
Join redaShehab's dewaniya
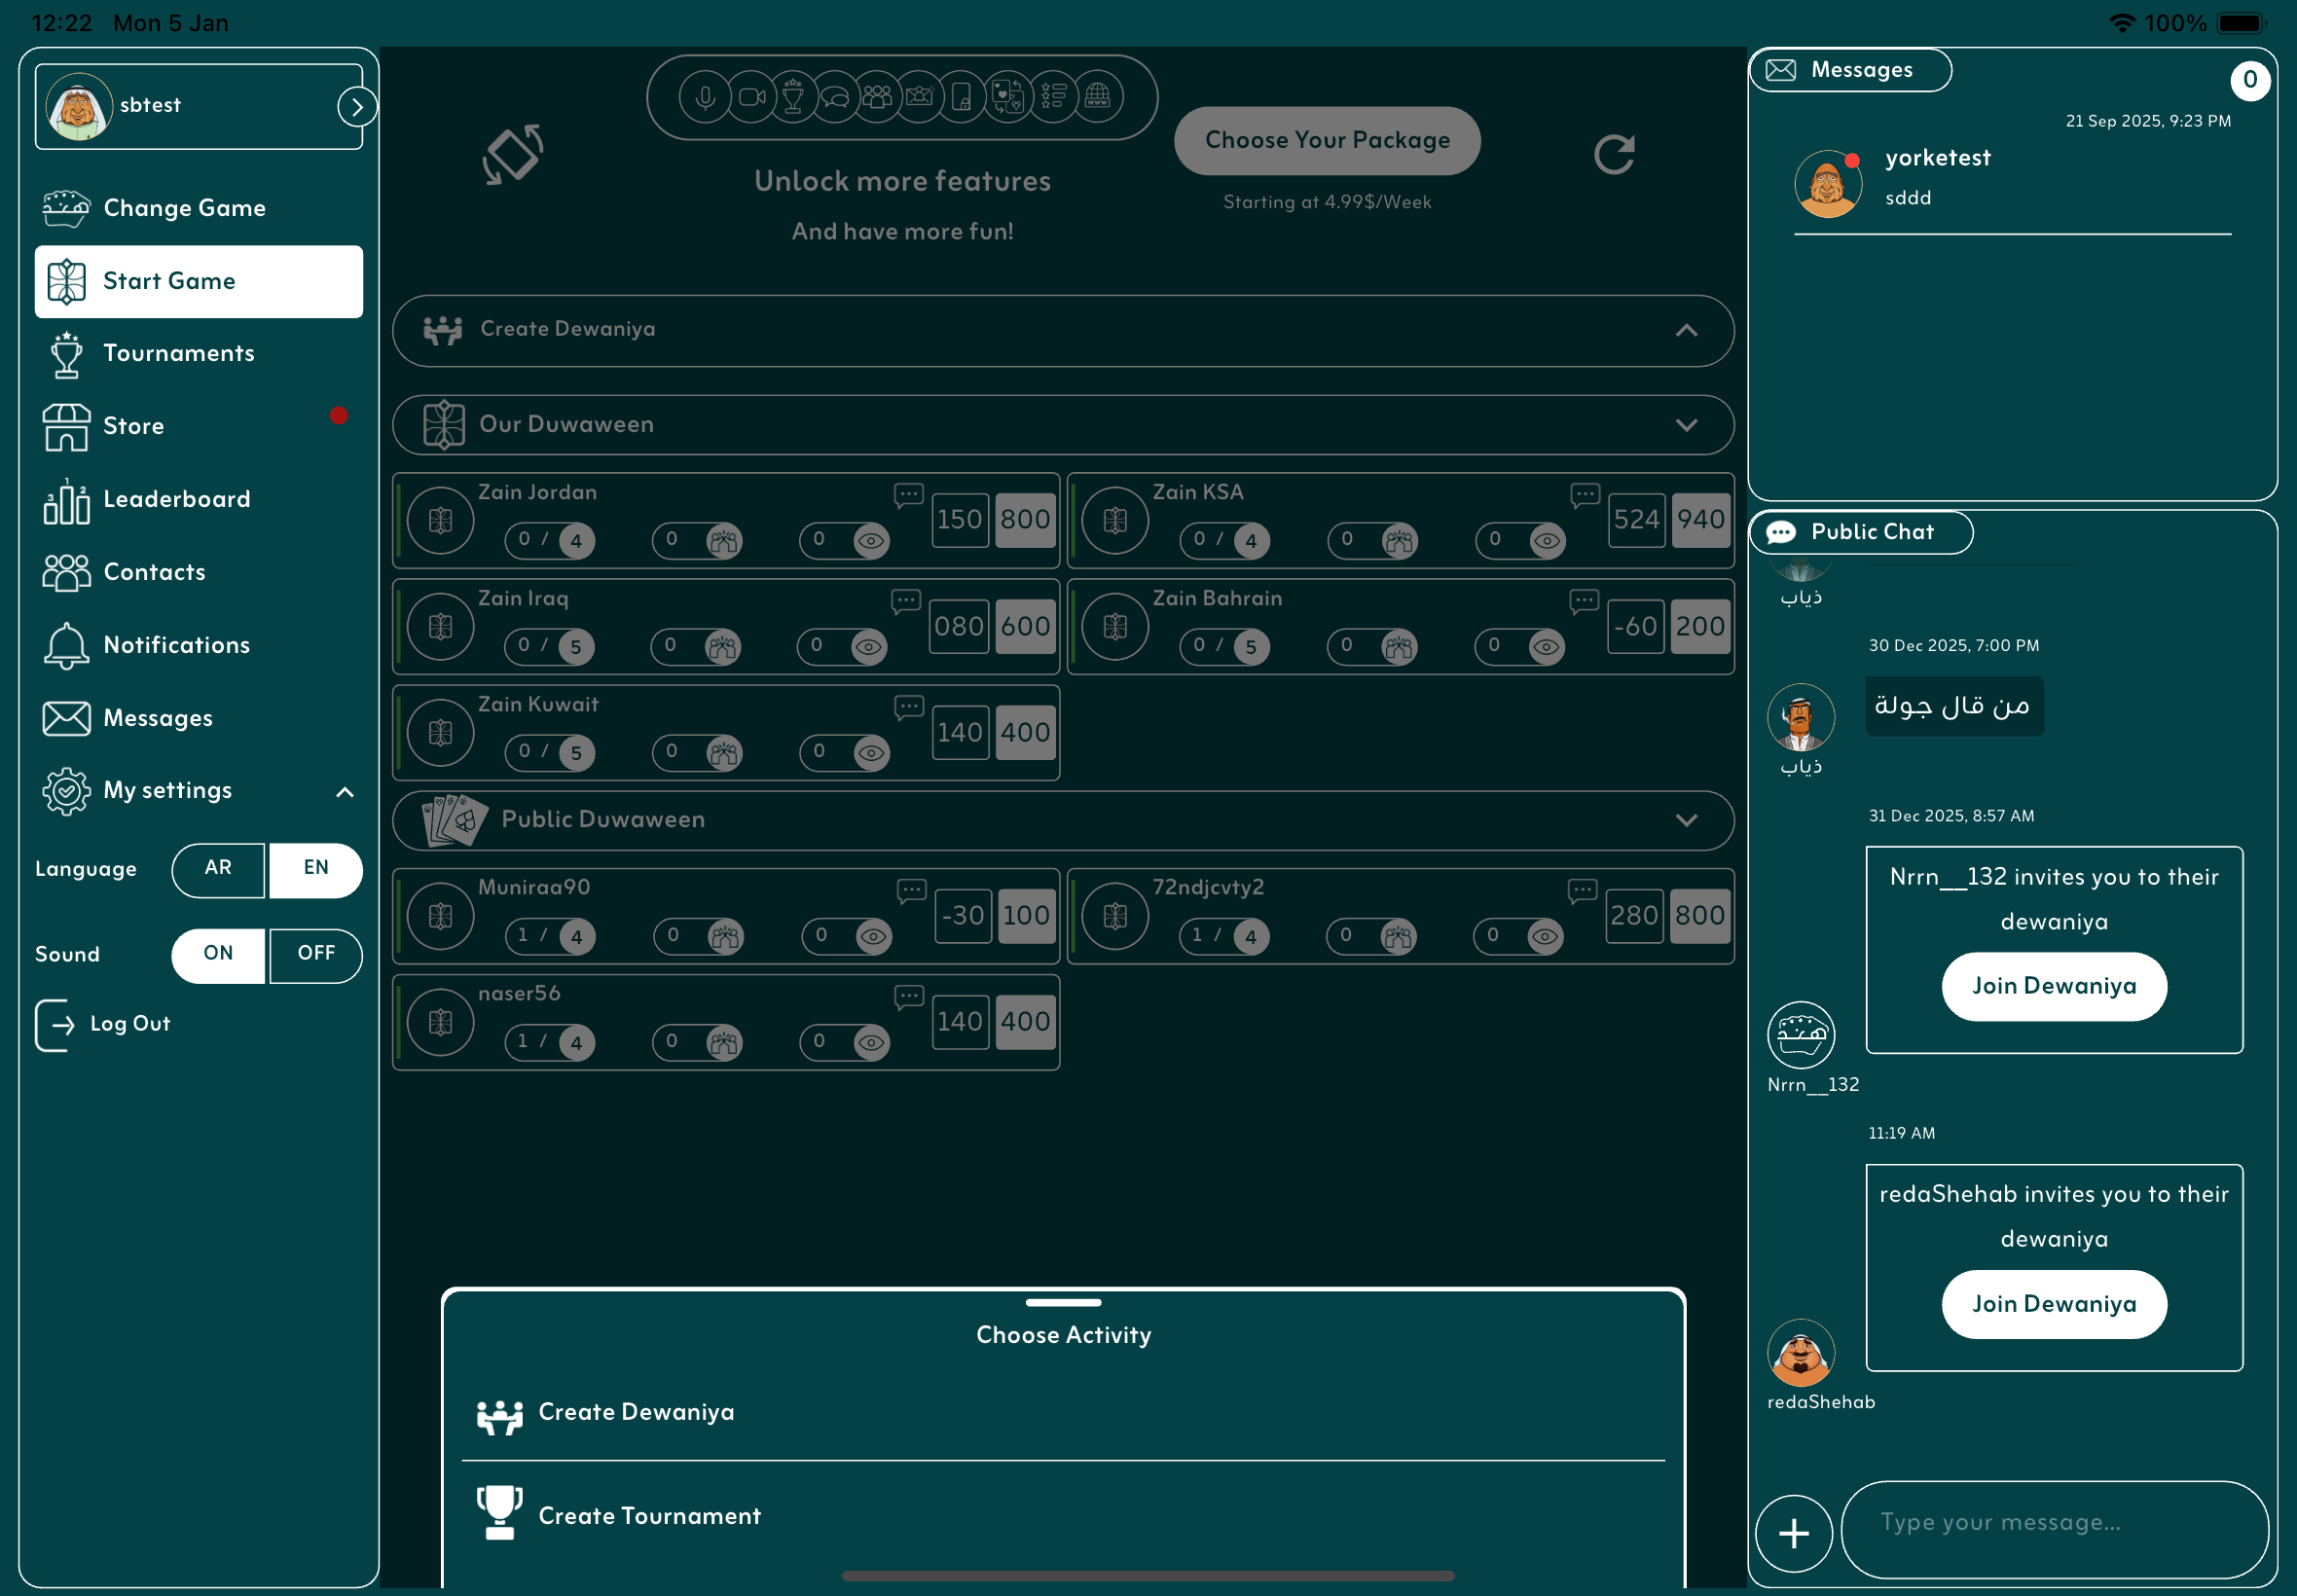click(x=2053, y=1303)
